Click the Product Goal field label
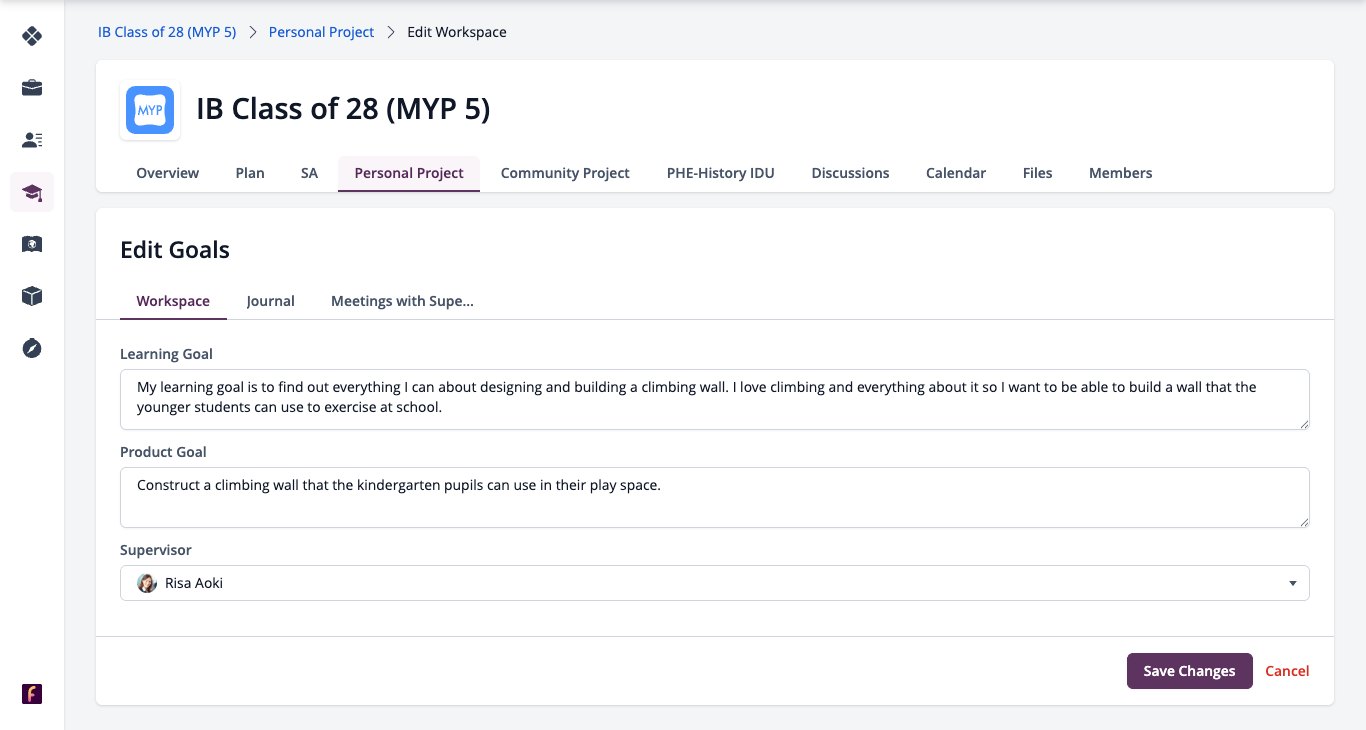1366x730 pixels. coord(163,452)
